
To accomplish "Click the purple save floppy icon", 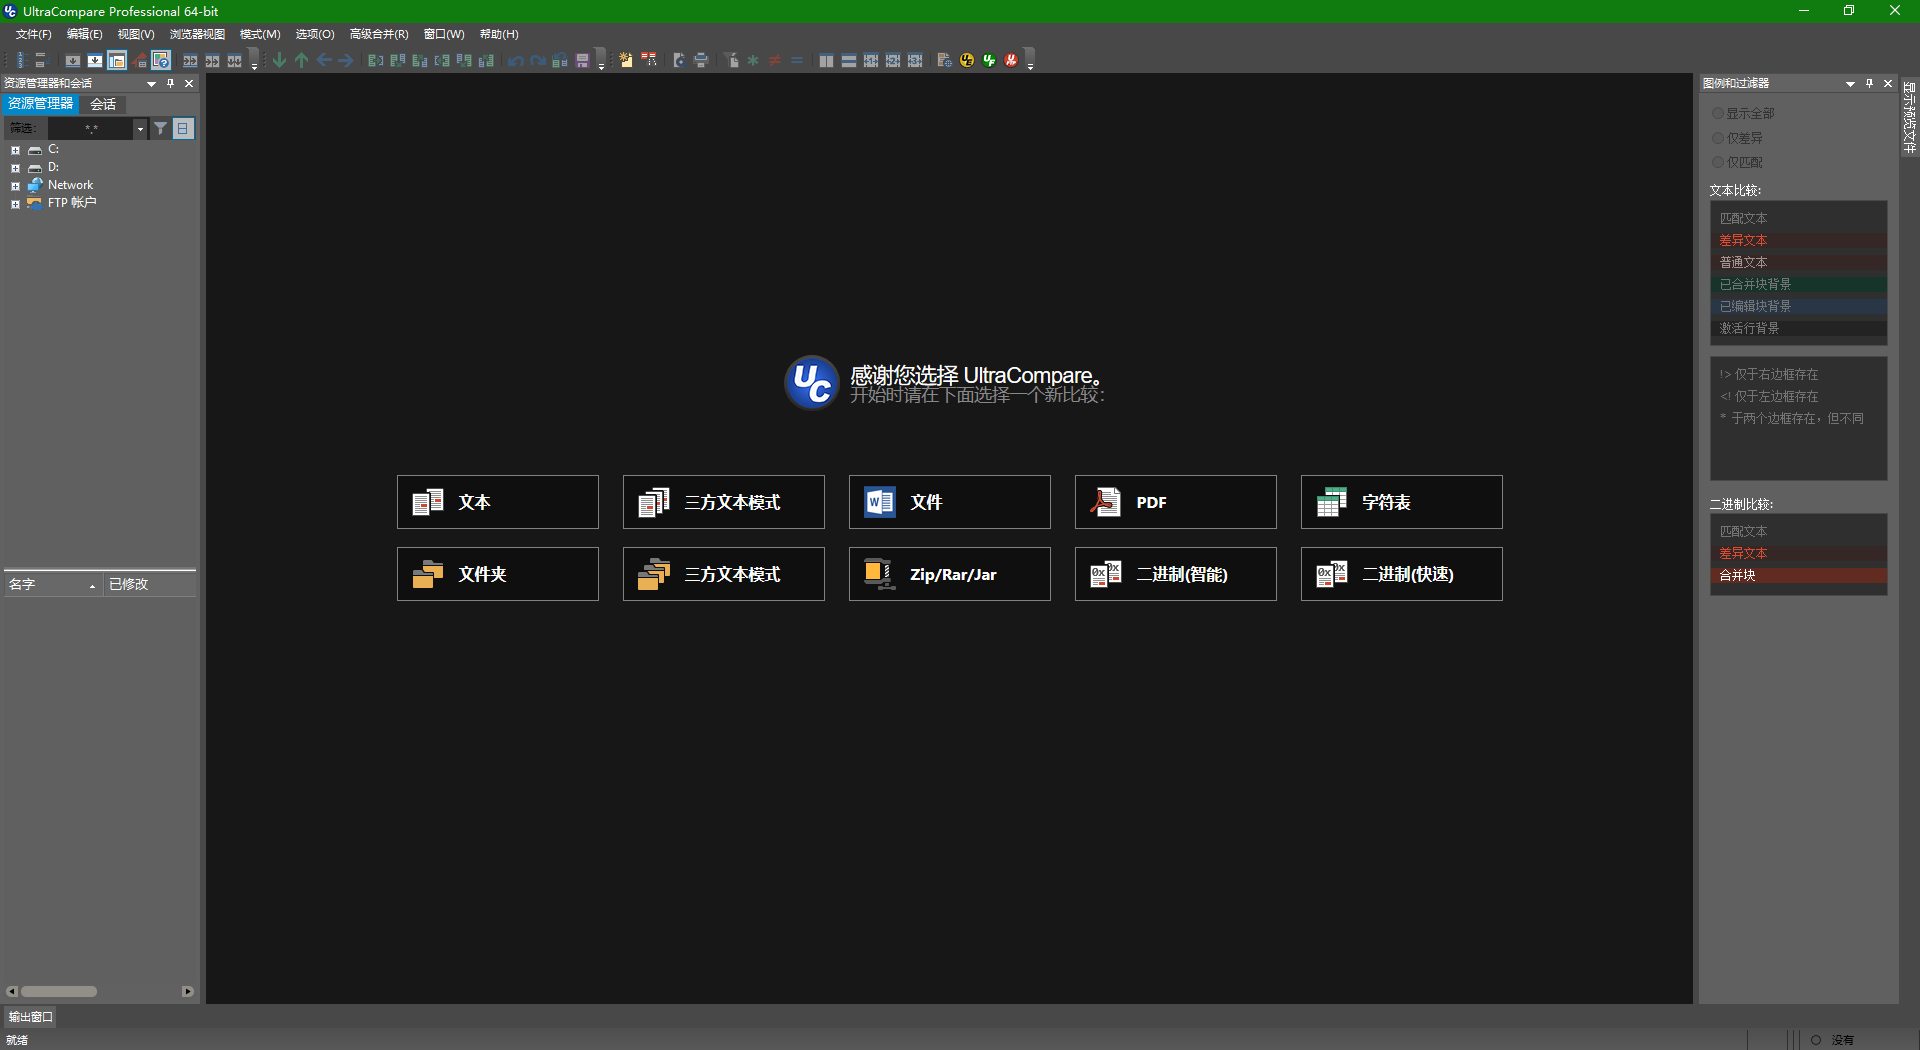I will 582,60.
